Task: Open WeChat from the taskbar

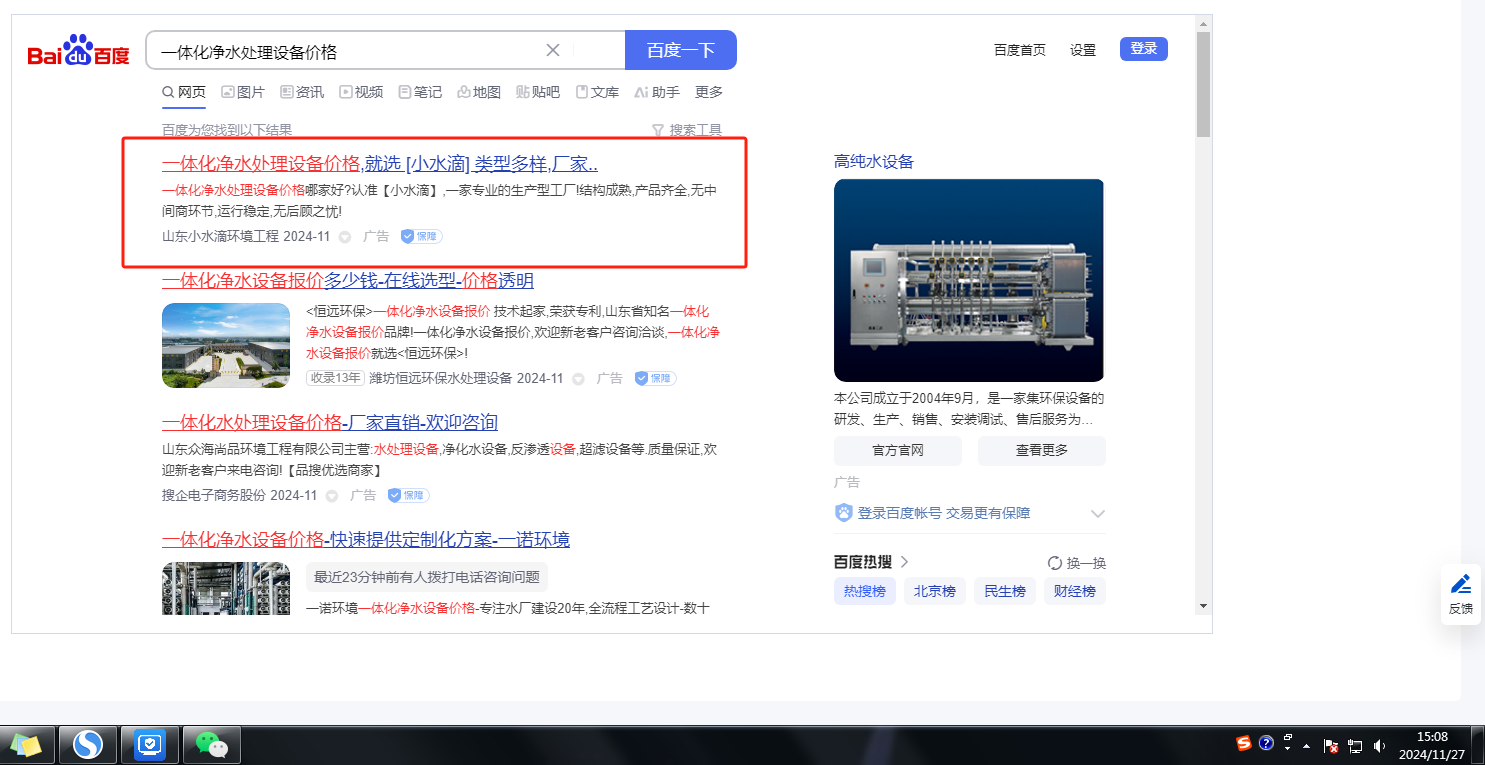Action: click(x=211, y=744)
